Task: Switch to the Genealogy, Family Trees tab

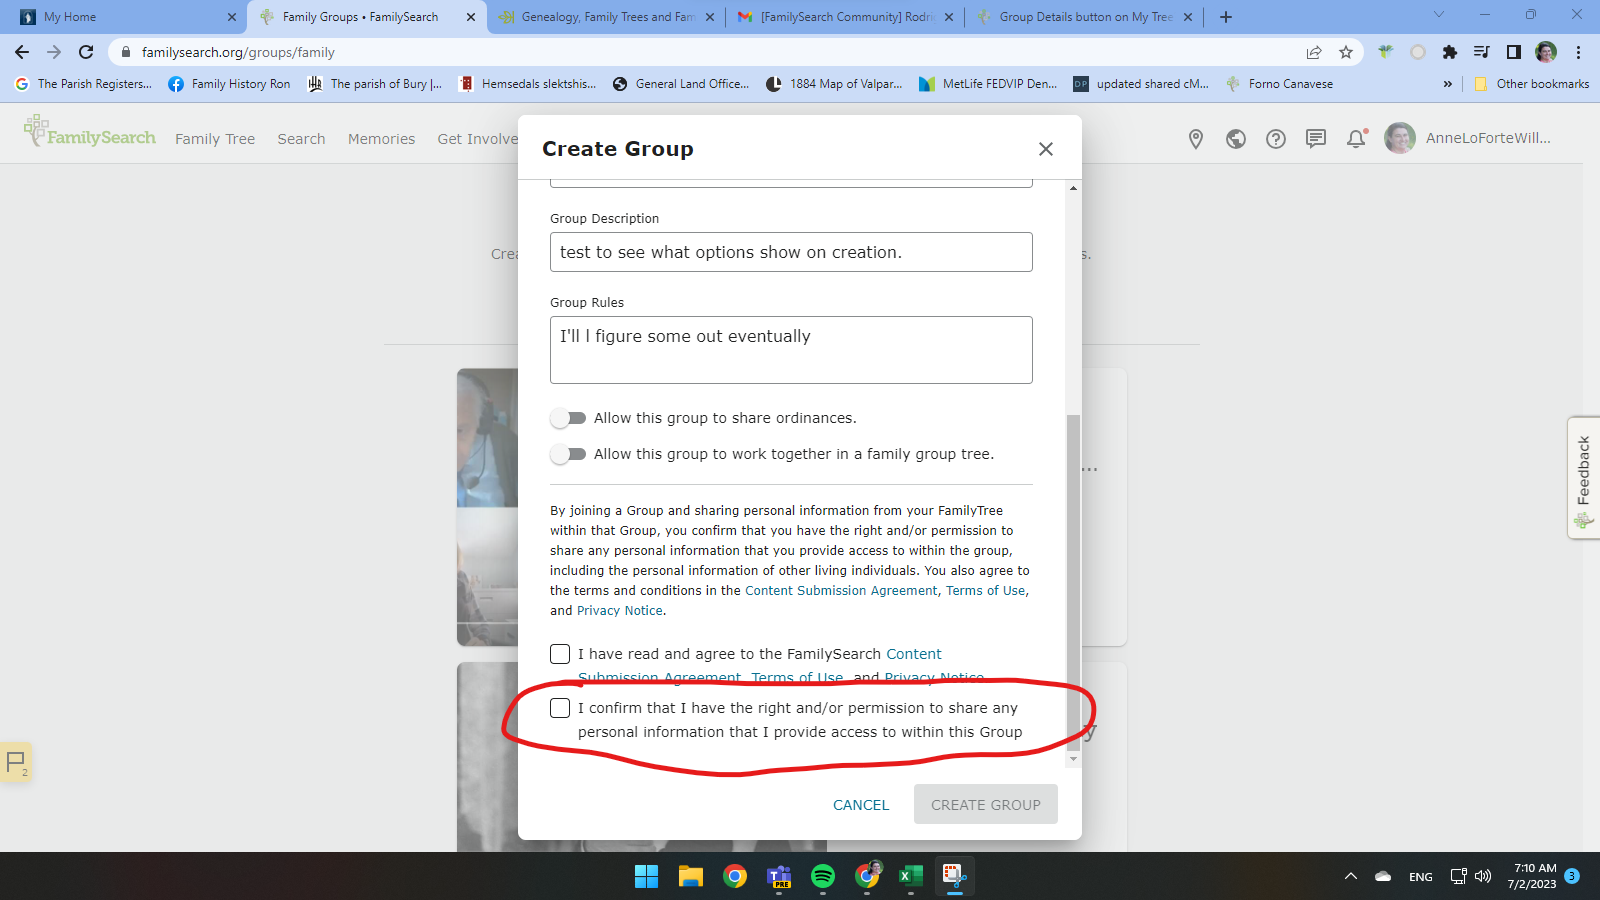Action: 608,17
